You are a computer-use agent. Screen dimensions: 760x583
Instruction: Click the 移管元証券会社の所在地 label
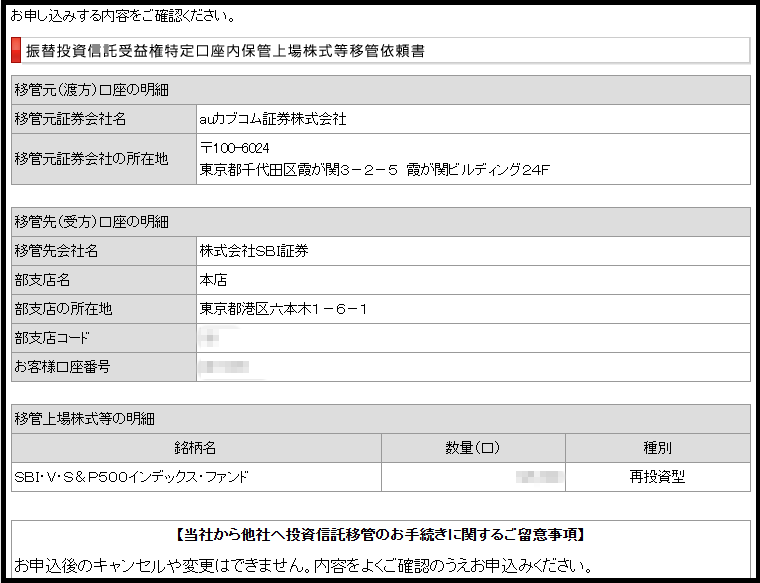tap(91, 159)
